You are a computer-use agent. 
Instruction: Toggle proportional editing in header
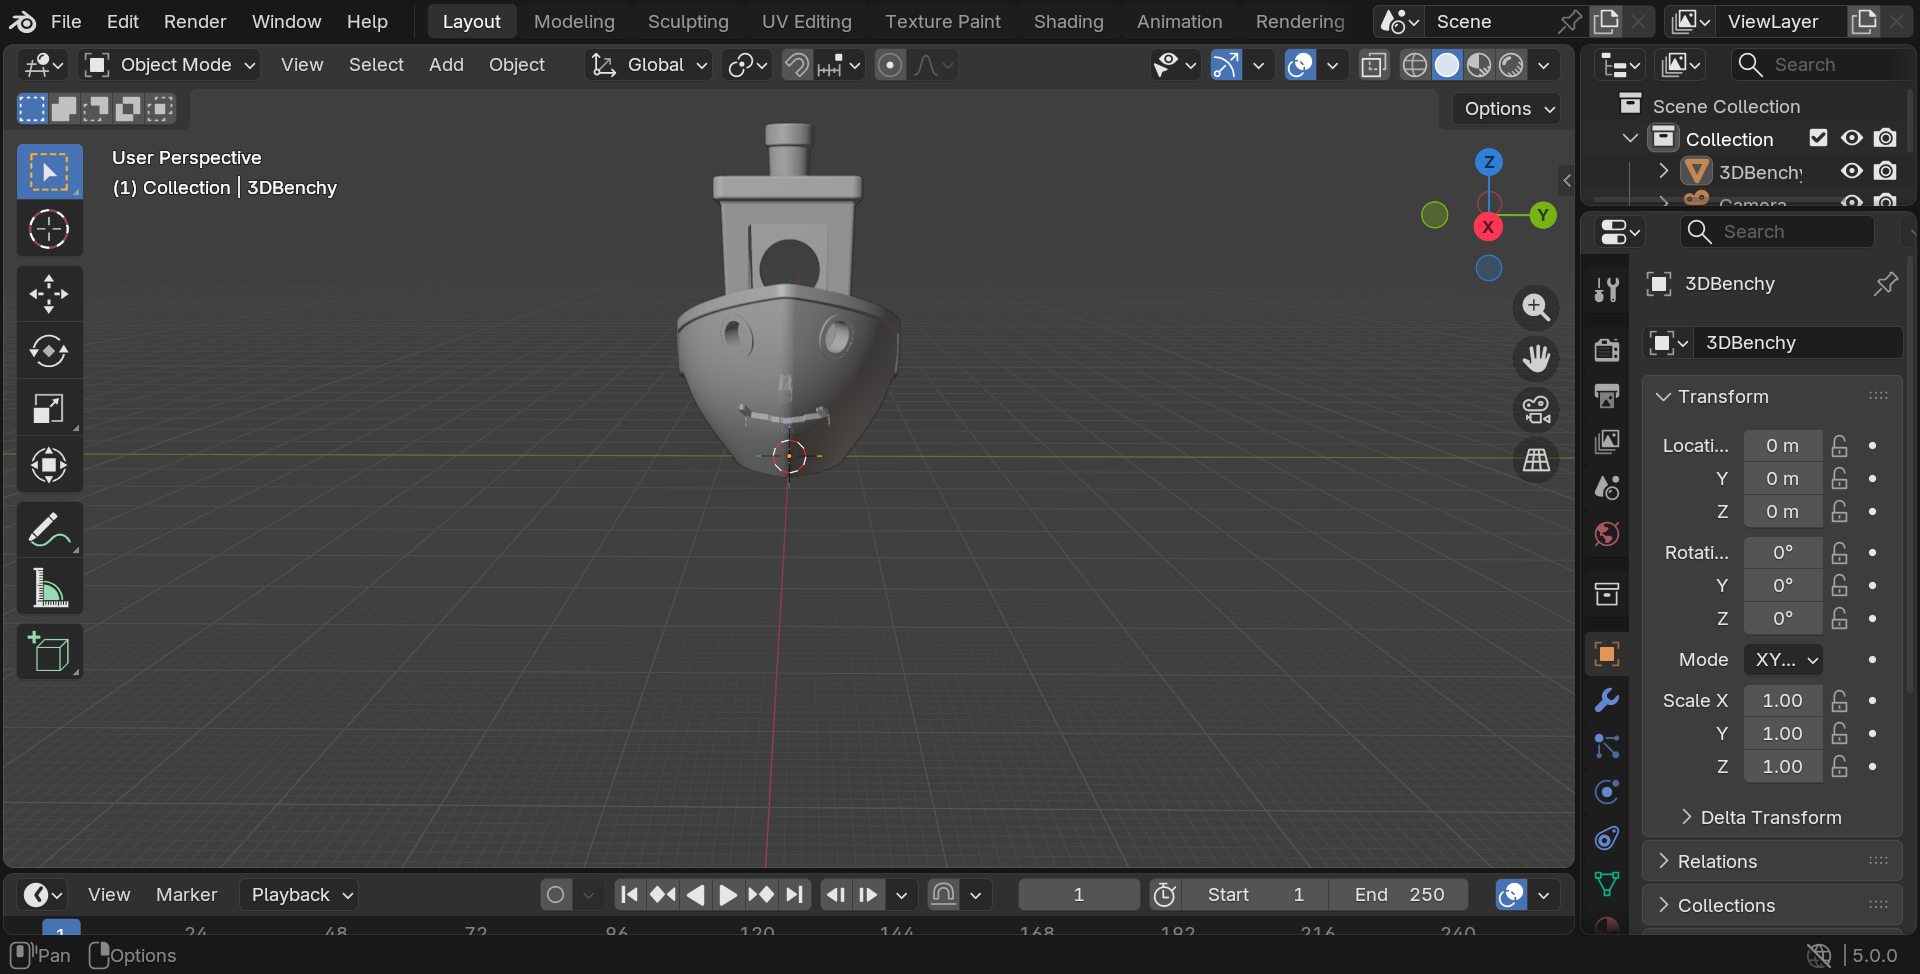coord(889,65)
